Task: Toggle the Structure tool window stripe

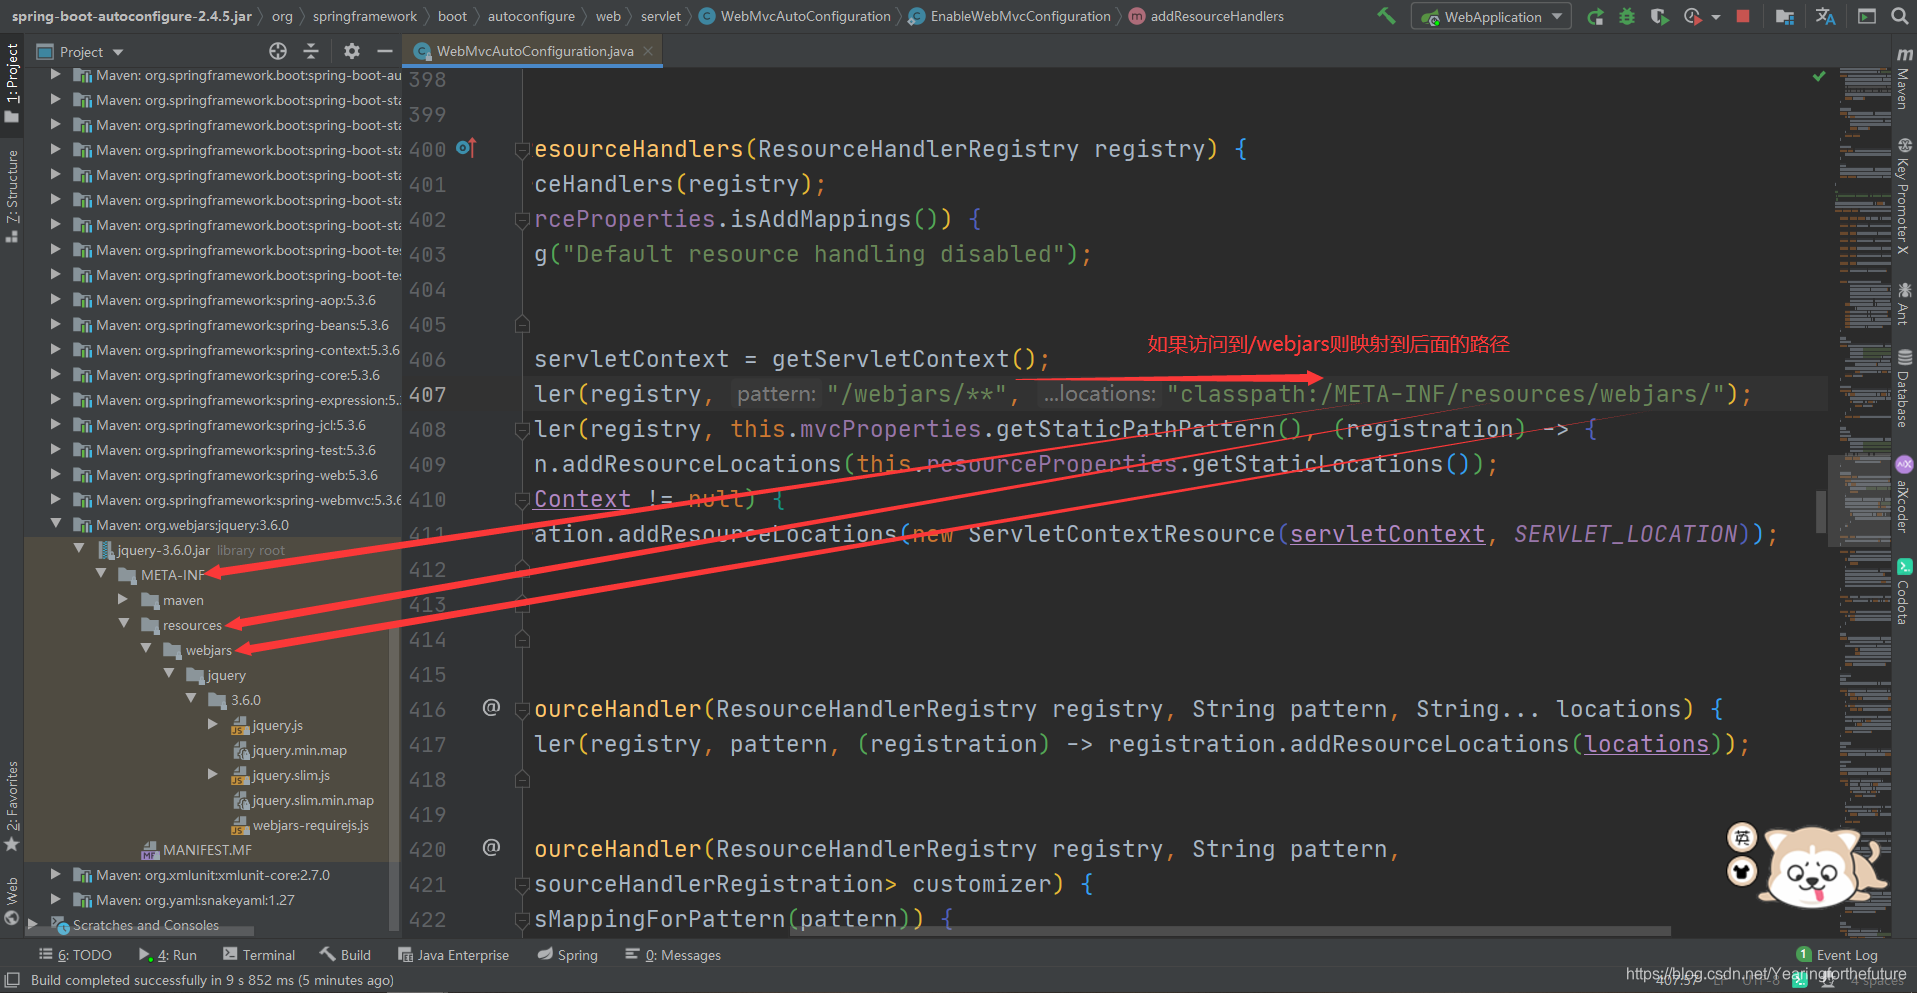Action: click(x=12, y=196)
